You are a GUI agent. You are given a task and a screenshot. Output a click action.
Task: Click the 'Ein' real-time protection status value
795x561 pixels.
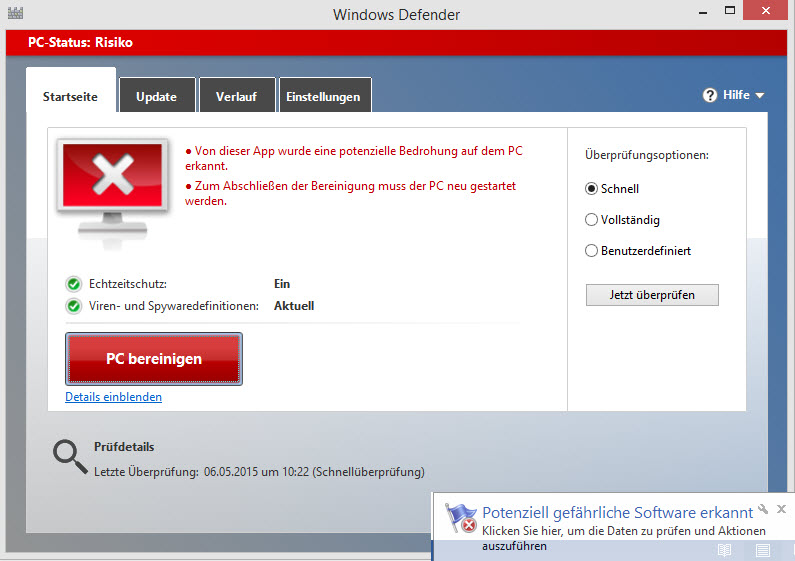pyautogui.click(x=282, y=284)
